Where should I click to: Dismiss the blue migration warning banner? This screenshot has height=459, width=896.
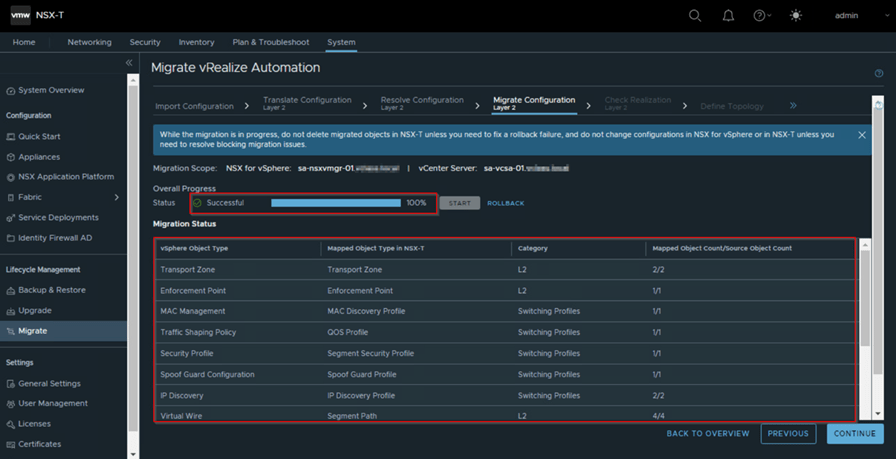(x=862, y=135)
